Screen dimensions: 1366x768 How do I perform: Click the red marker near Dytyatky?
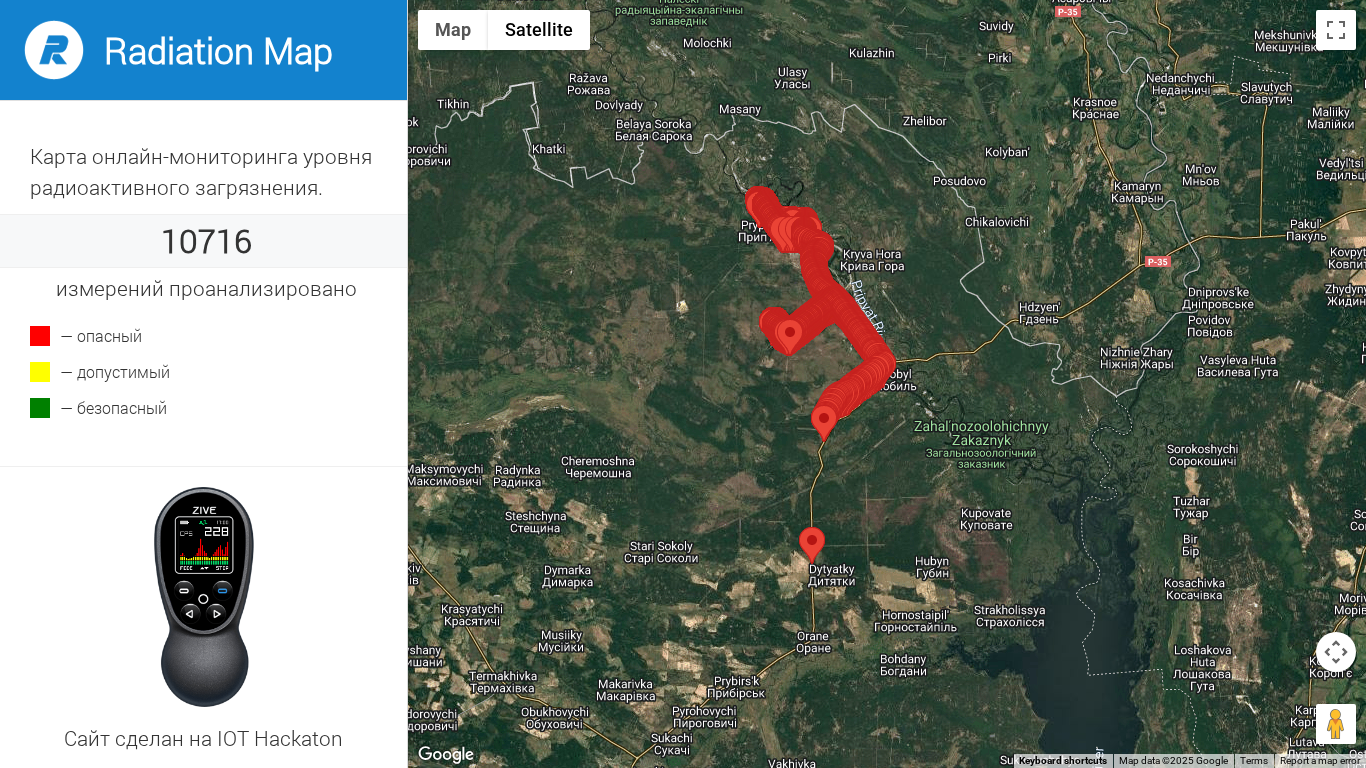coord(812,545)
